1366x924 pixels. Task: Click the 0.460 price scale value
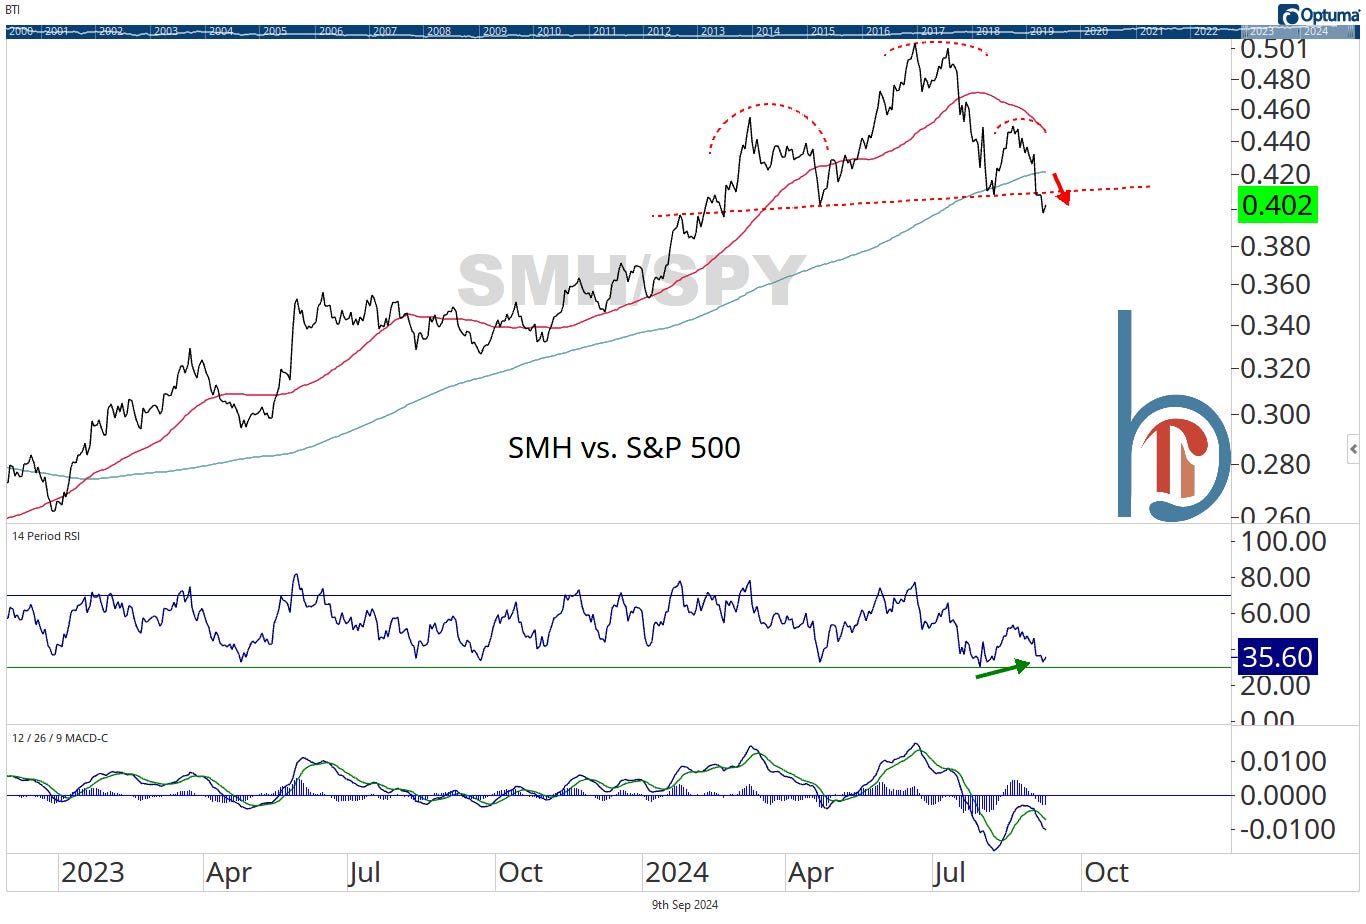[x=1275, y=108]
